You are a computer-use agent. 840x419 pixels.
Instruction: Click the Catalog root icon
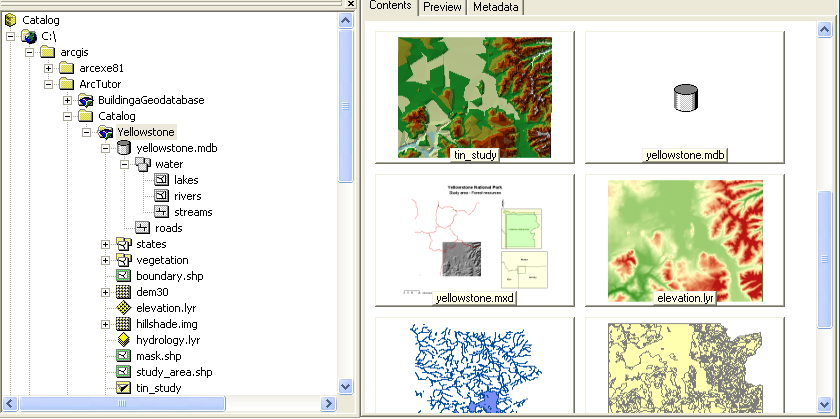(10, 20)
